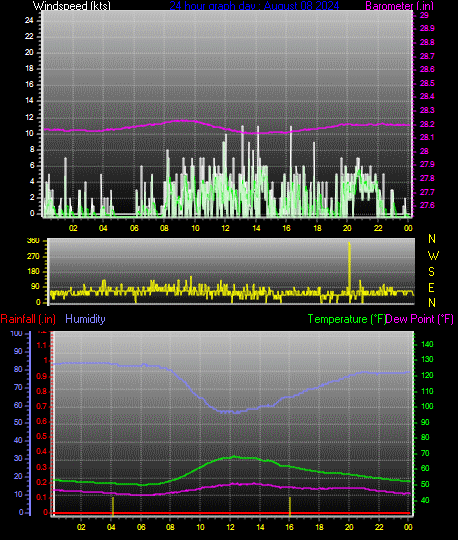The image size is (458, 540).
Task: Click the 27.6 barometer axis value
Action: (427, 206)
